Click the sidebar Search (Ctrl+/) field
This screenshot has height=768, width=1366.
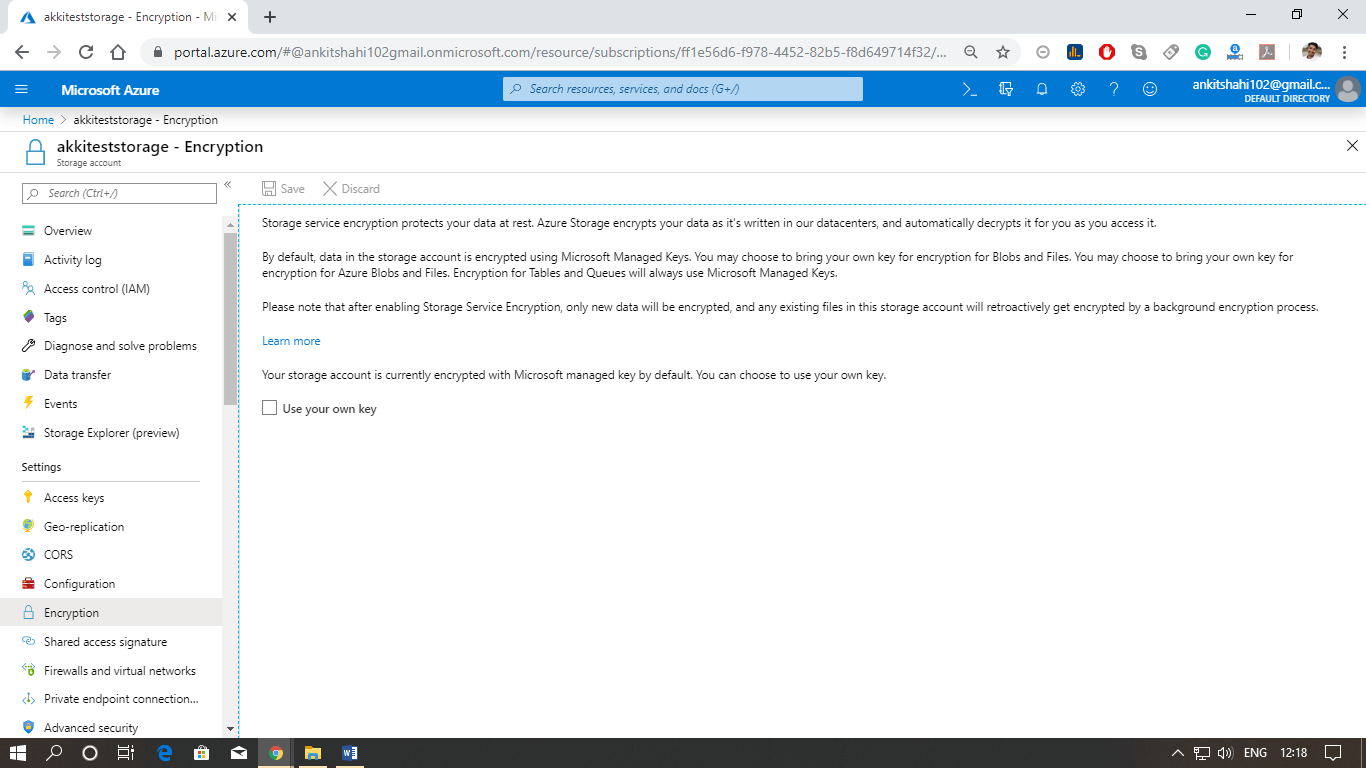point(119,193)
